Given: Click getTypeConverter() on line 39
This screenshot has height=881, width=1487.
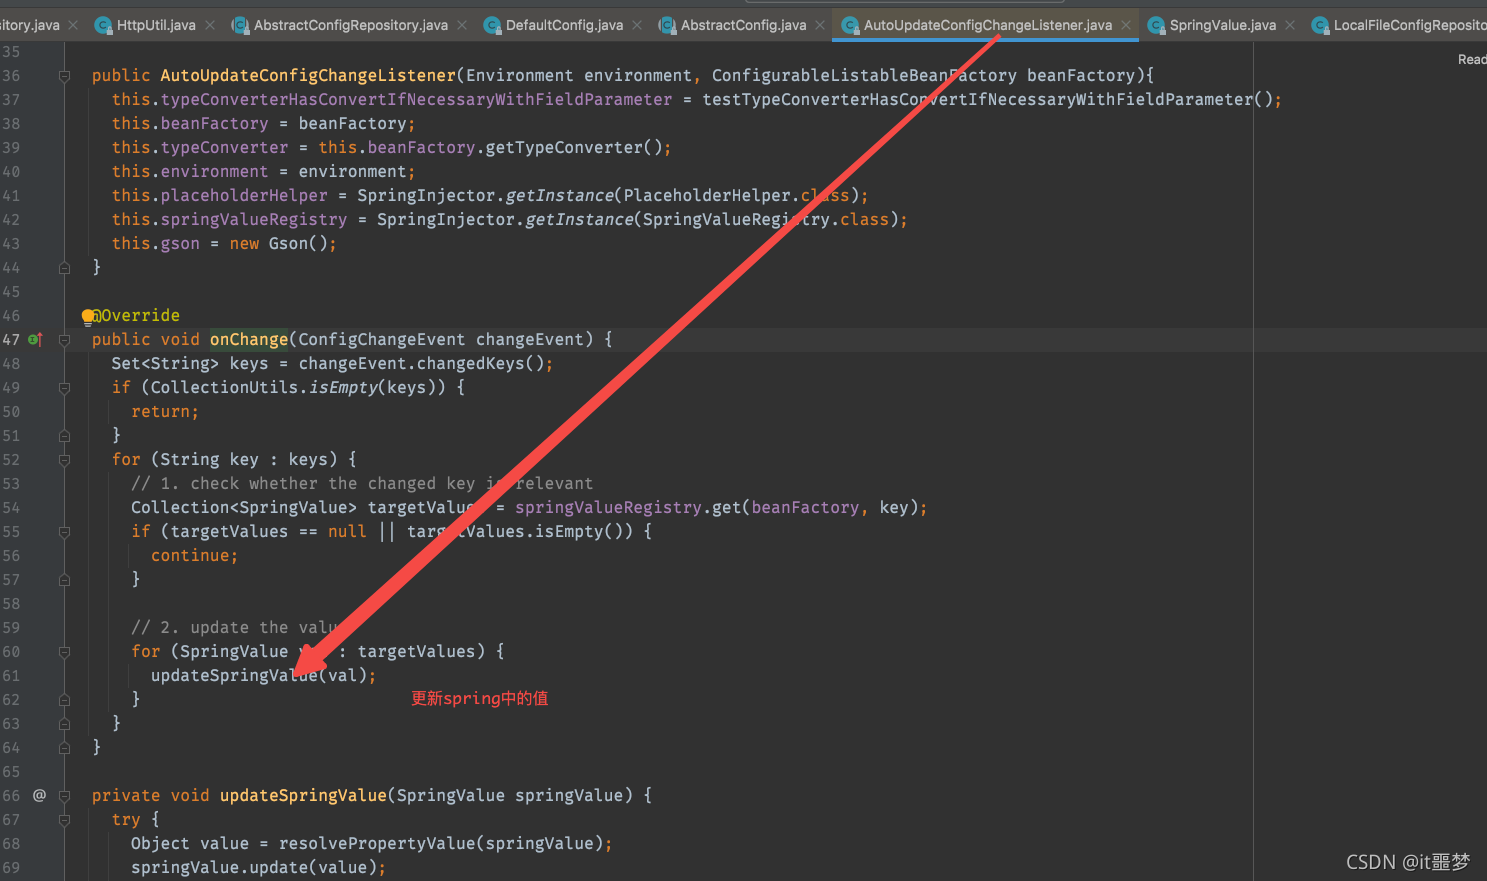Looking at the screenshot, I should click(574, 148).
